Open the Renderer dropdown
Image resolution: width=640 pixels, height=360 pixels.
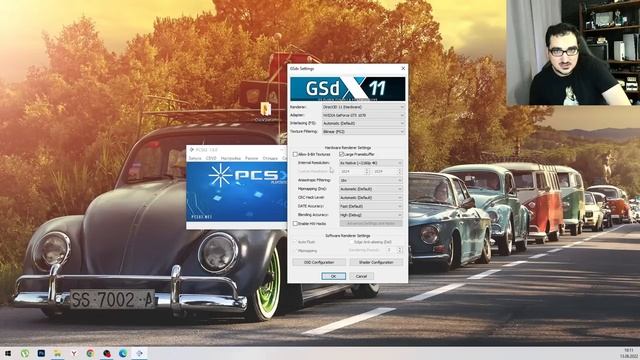pyautogui.click(x=363, y=107)
